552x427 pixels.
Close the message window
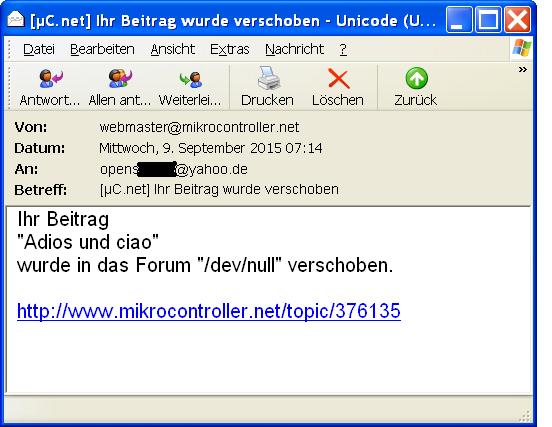tap(517, 19)
